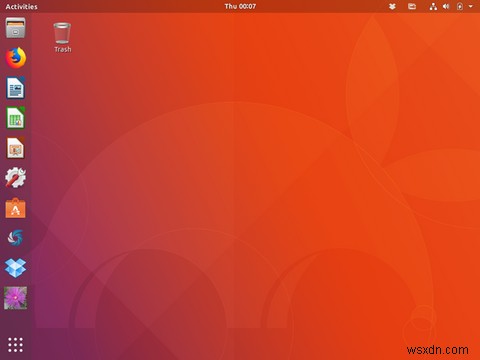480x360 pixels.
Task: Open LibreOffice Calc spreadsheet icon
Action: 15,118
